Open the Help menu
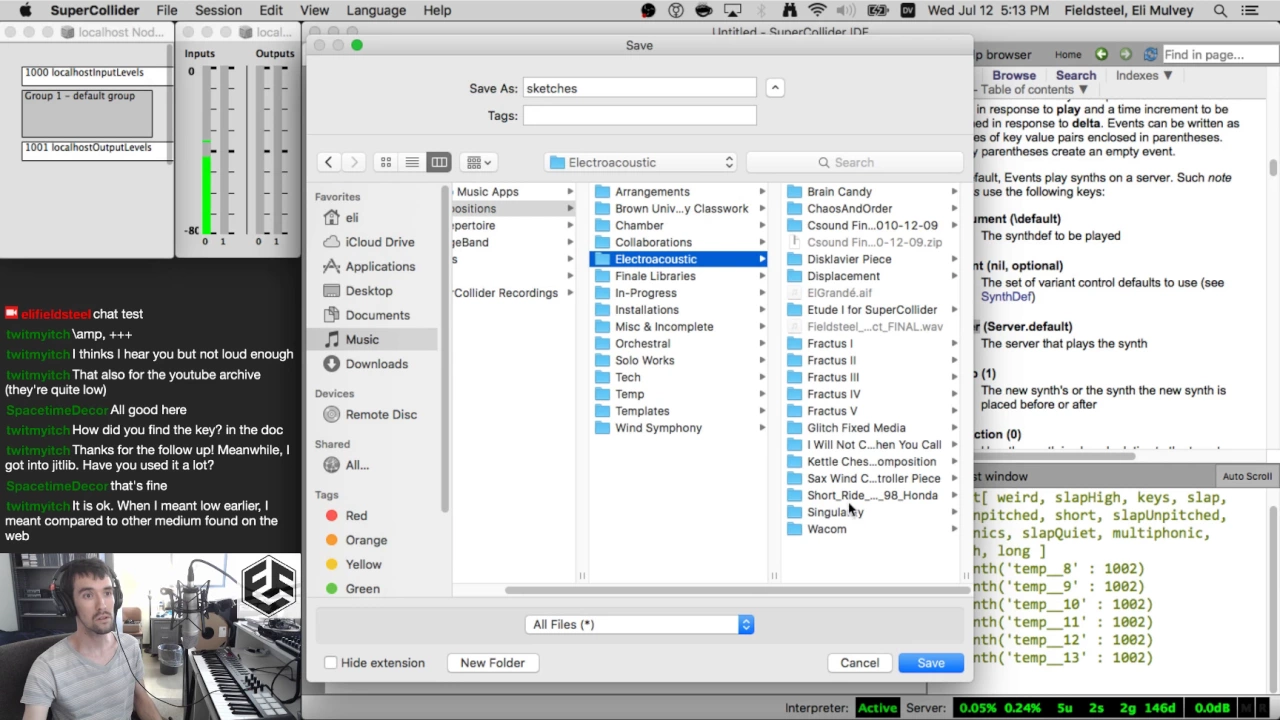Image resolution: width=1280 pixels, height=720 pixels. coord(437,10)
